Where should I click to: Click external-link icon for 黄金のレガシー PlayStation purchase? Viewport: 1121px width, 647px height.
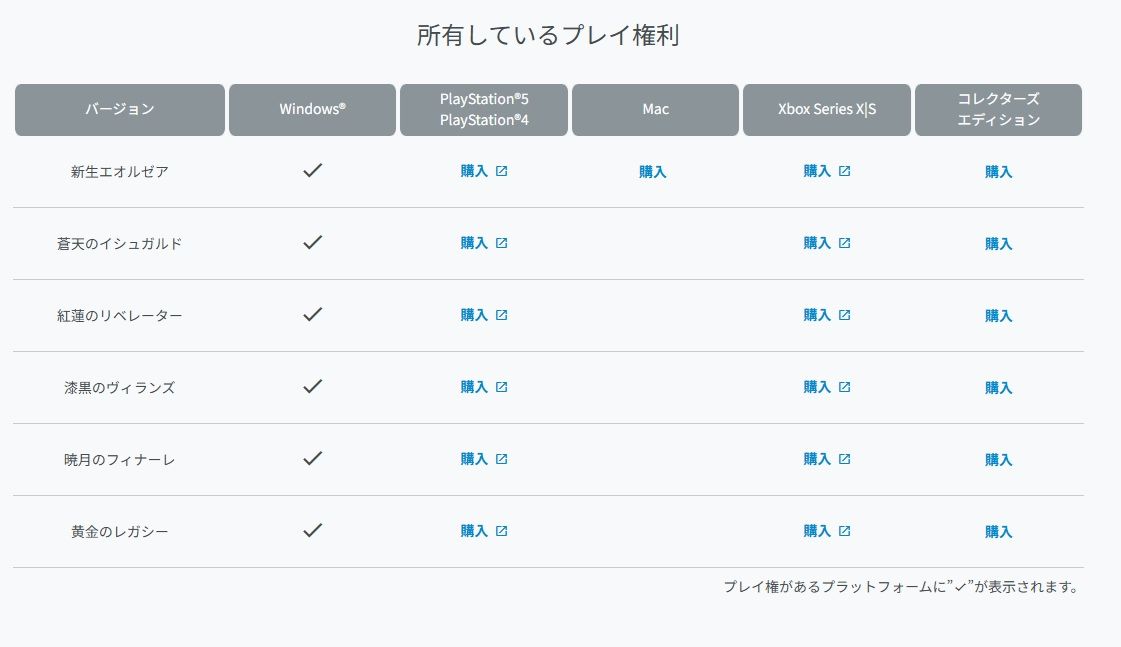[x=502, y=531]
